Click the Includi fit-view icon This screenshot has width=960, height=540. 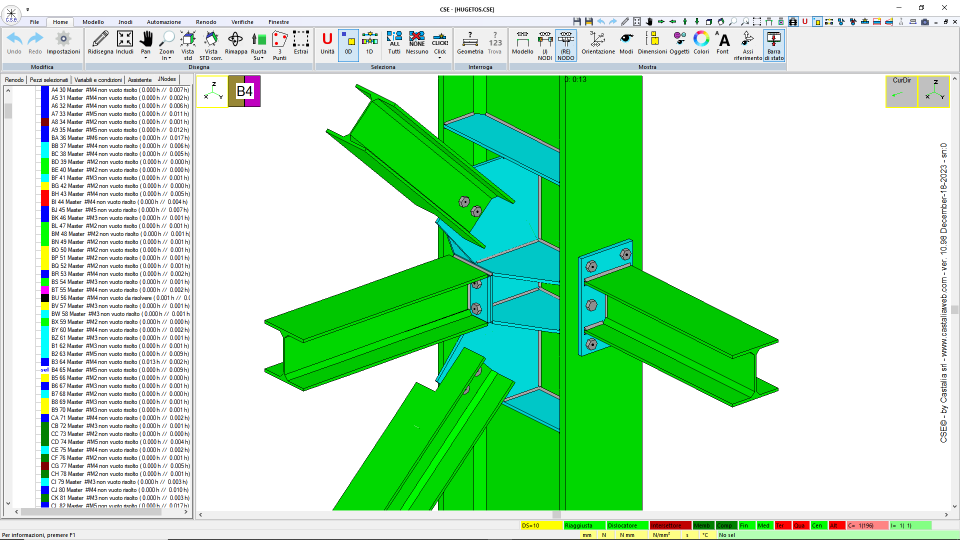pyautogui.click(x=124, y=40)
